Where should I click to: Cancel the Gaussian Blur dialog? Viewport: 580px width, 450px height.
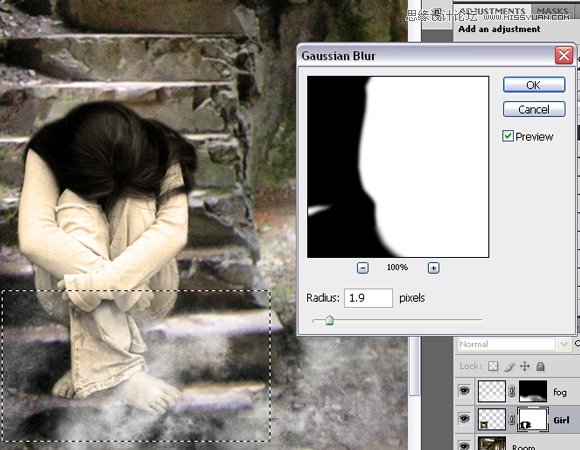pos(534,109)
